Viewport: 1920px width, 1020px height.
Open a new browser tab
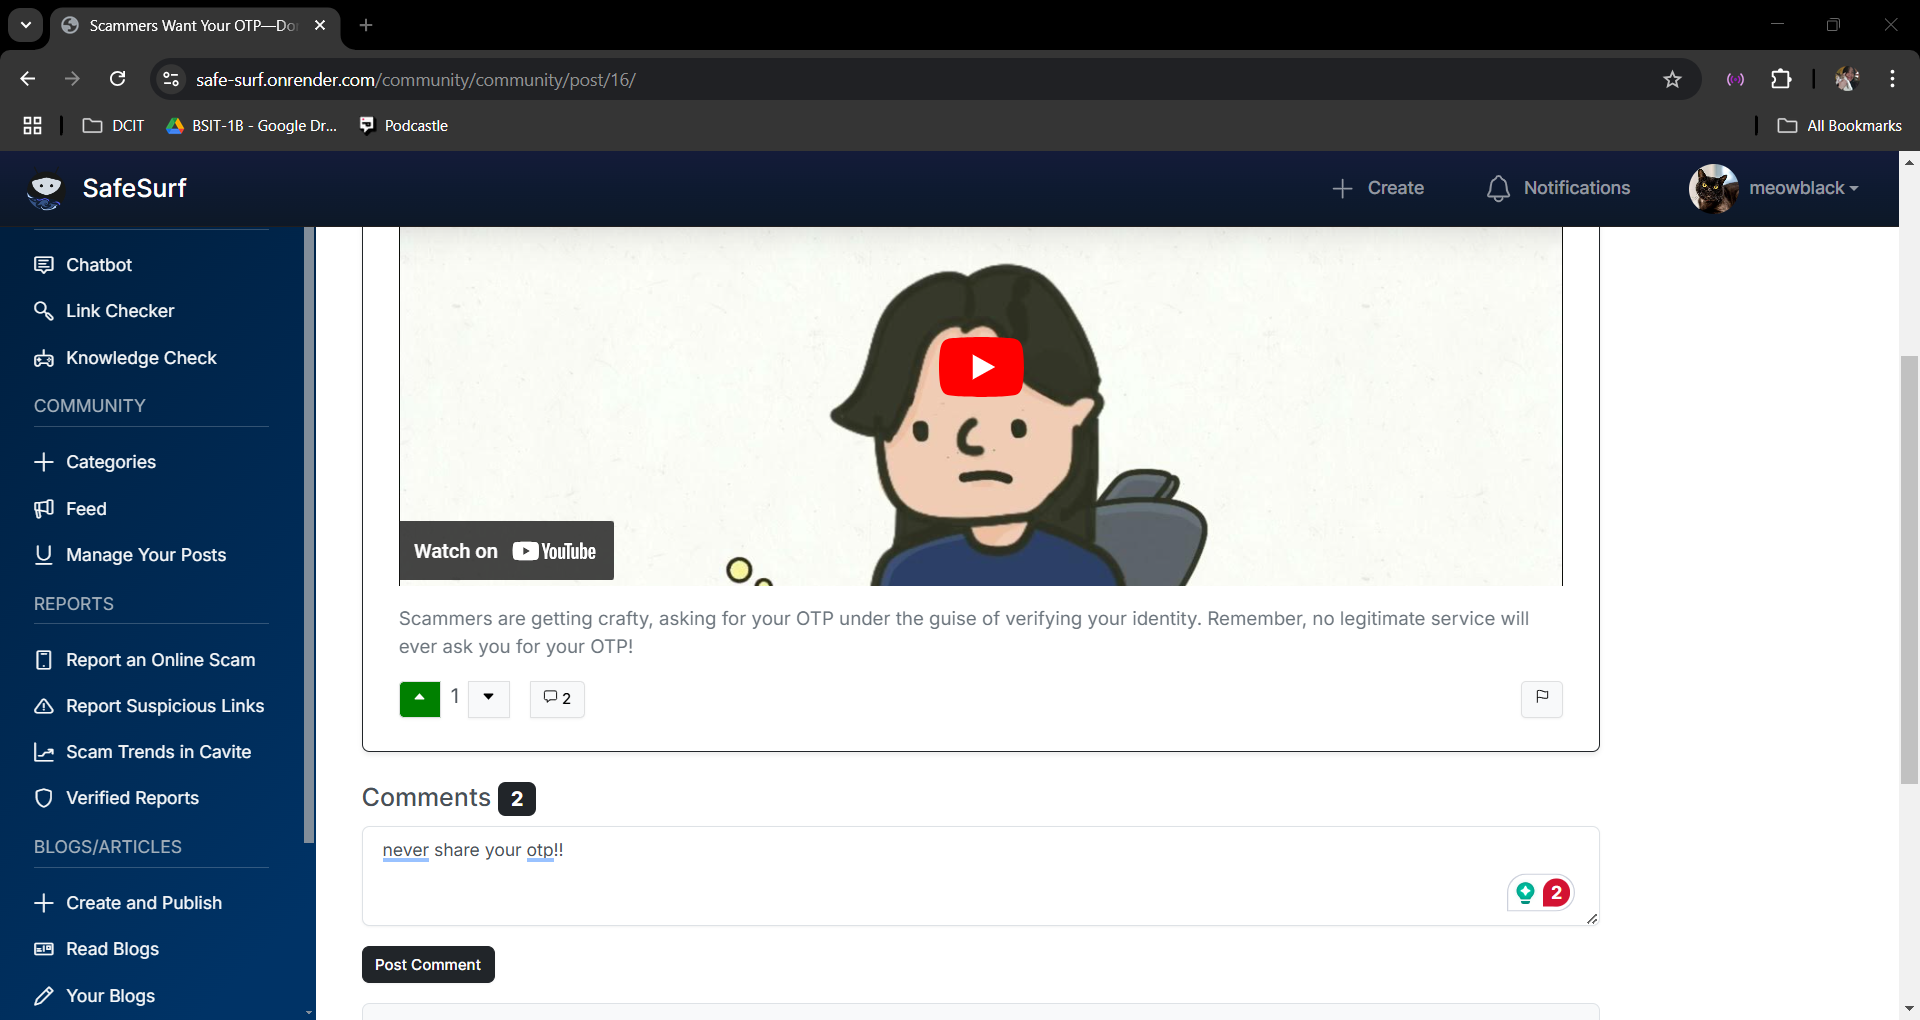tap(366, 25)
